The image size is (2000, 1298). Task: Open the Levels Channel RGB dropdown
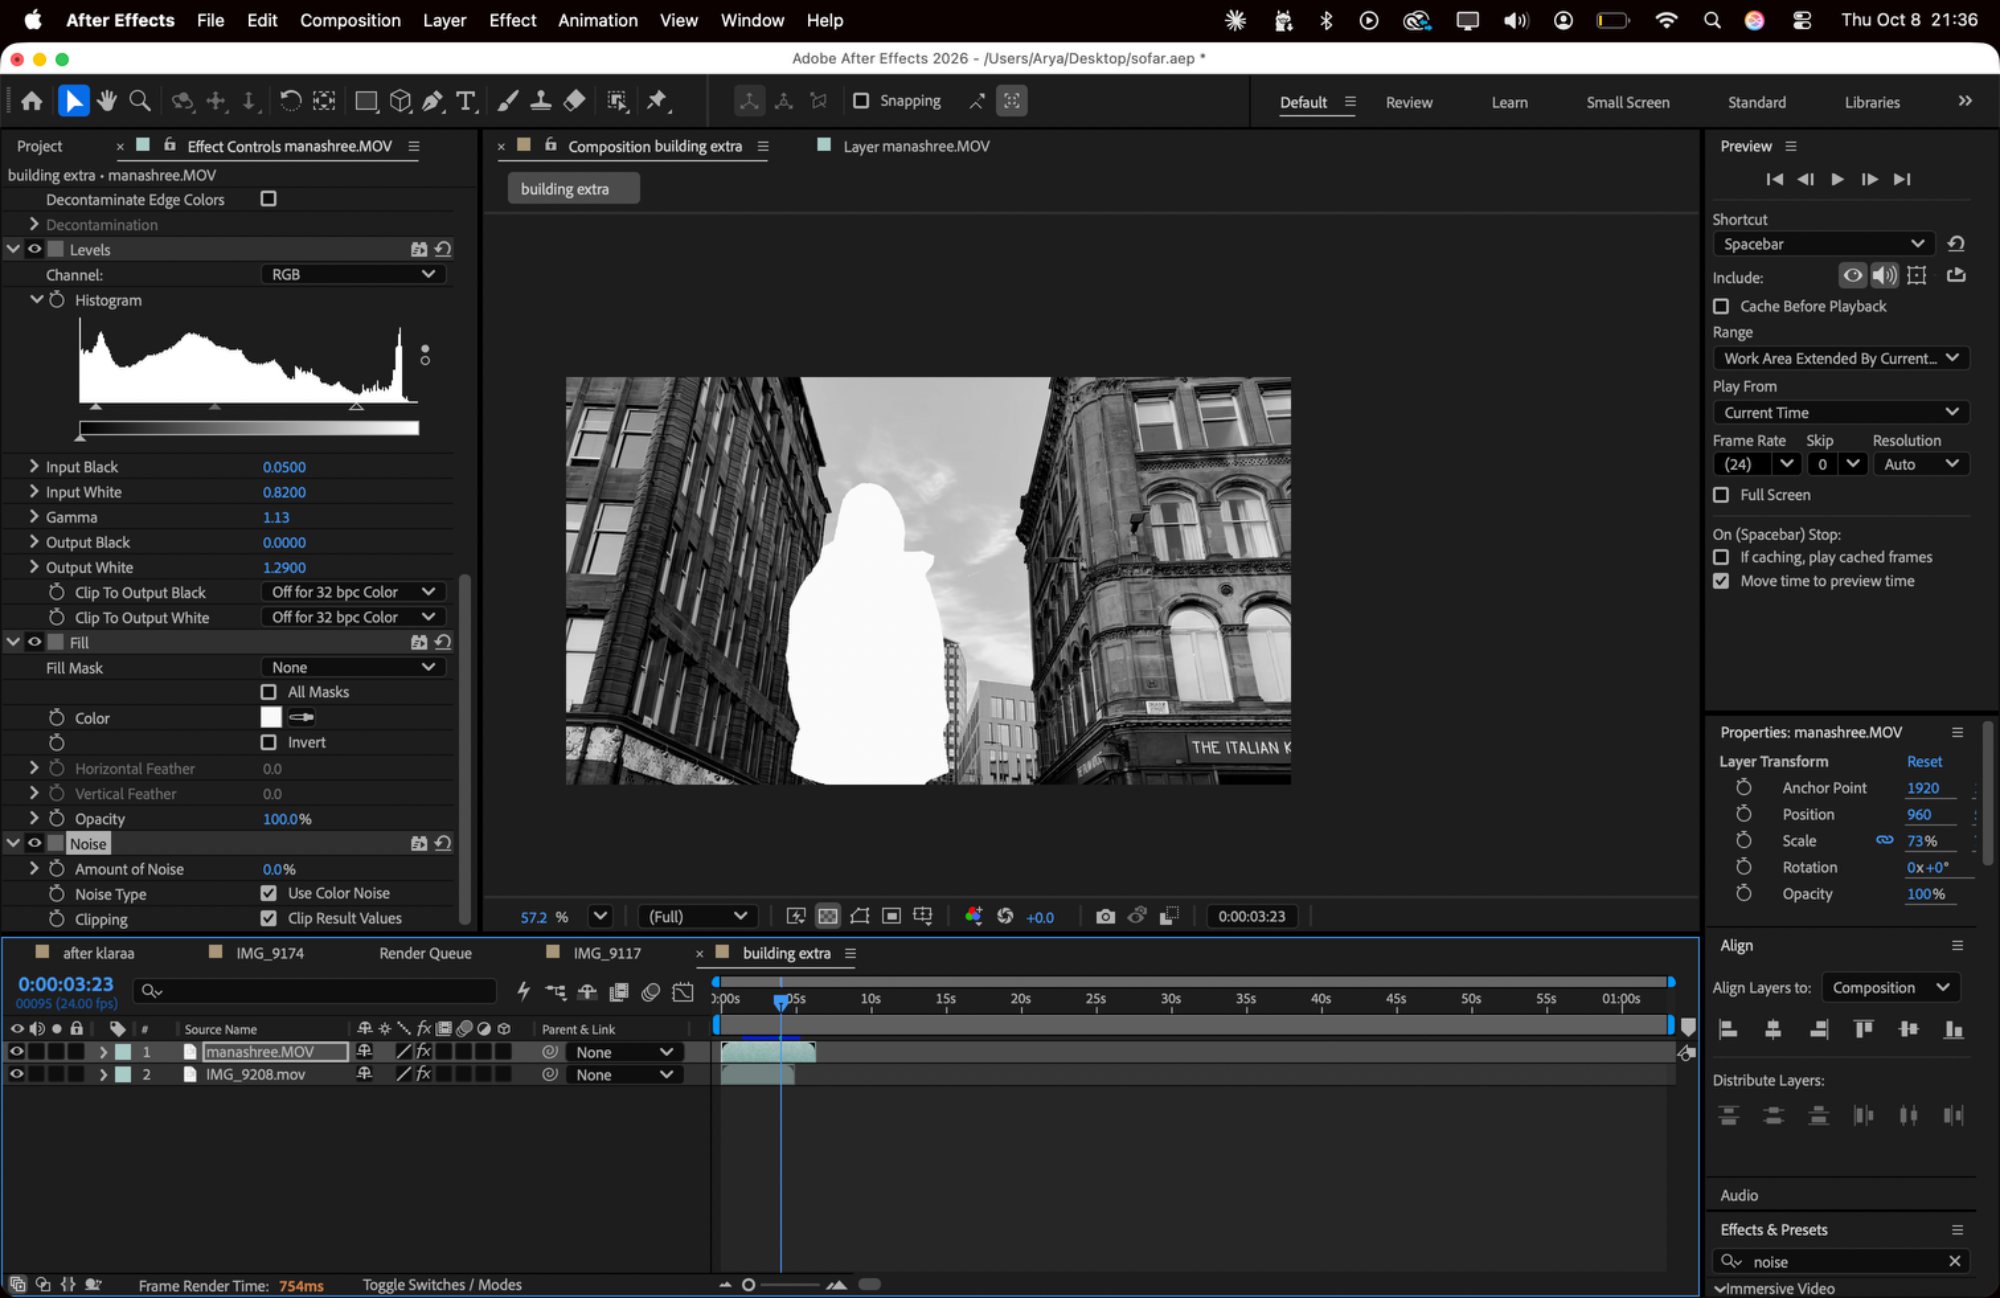tap(353, 274)
